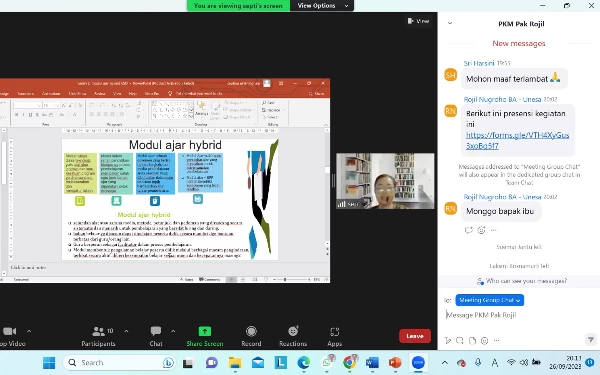Toggle microphone in system tray
This screenshot has height=375, width=600.
click(x=478, y=362)
